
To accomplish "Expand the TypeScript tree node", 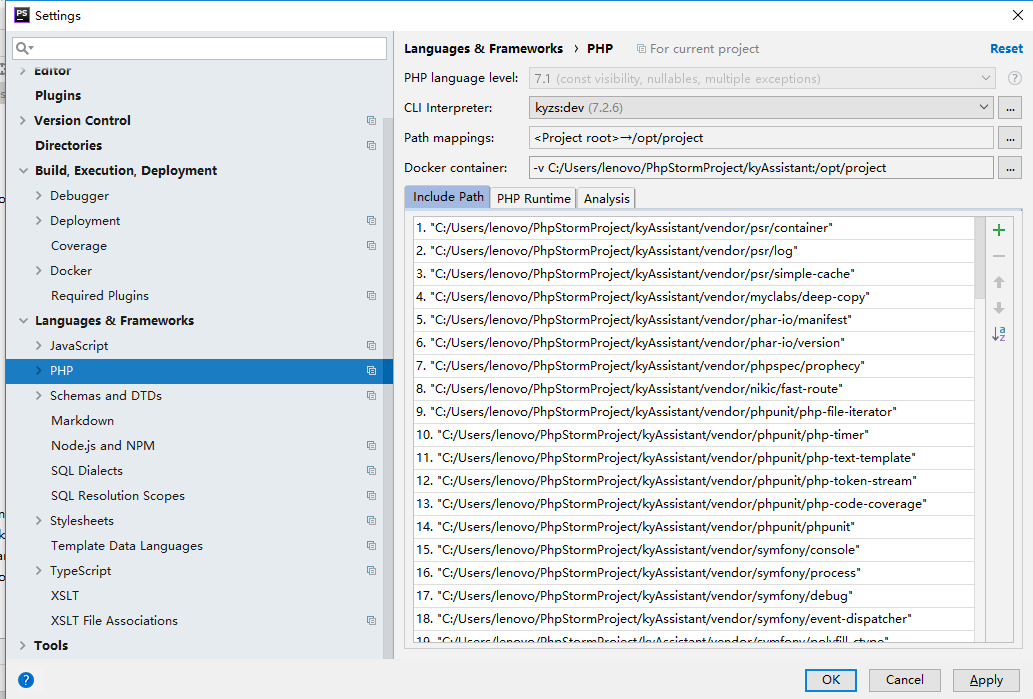I will click(x=38, y=571).
